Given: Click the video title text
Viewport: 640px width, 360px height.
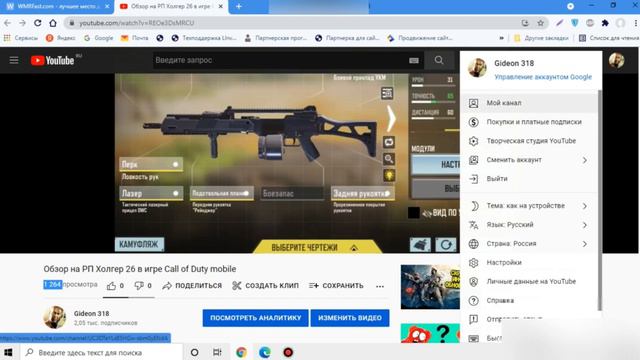Looking at the screenshot, I should pyautogui.click(x=140, y=269).
